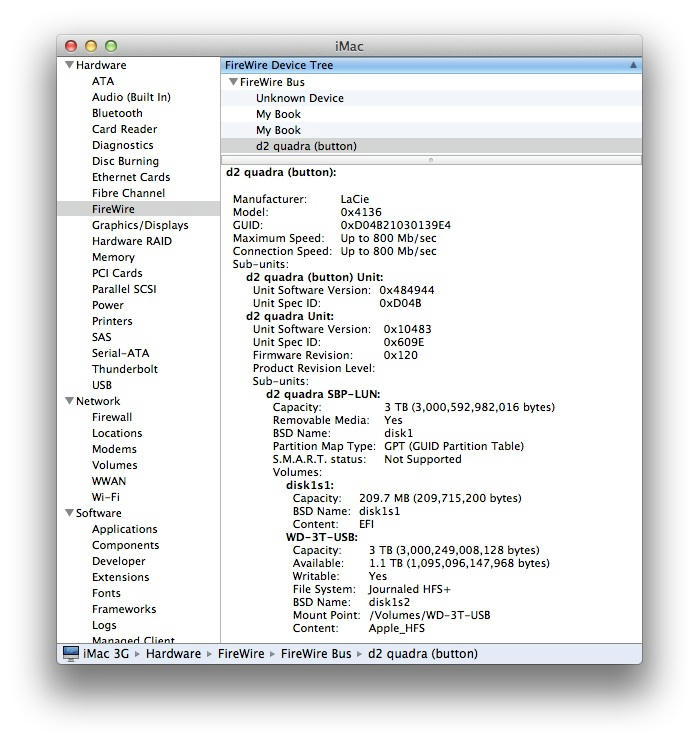The image size is (699, 743).
Task: Click the WD-3T-USB volume heading
Action: 321,537
